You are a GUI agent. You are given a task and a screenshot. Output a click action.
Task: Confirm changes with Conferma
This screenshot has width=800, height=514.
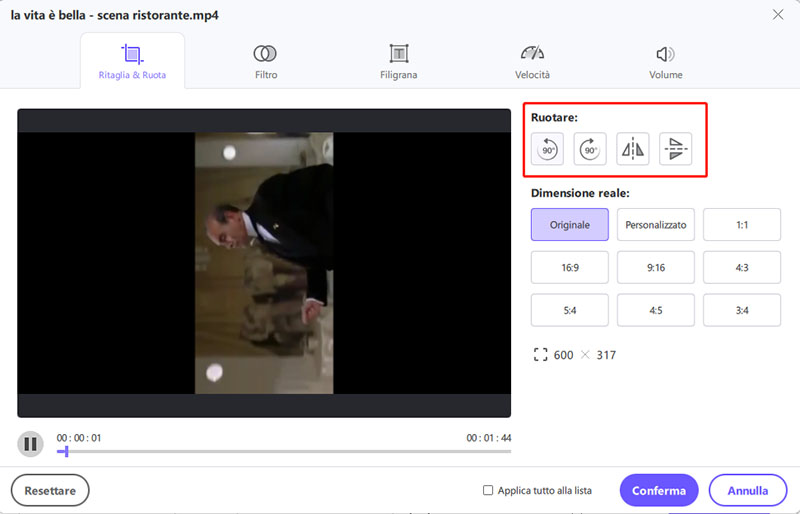659,491
